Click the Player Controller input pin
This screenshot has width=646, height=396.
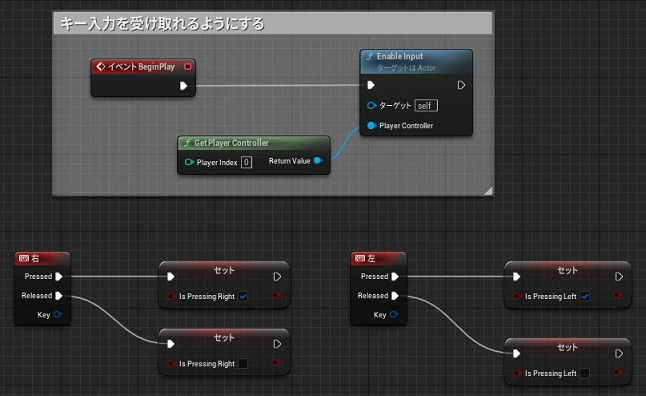372,125
